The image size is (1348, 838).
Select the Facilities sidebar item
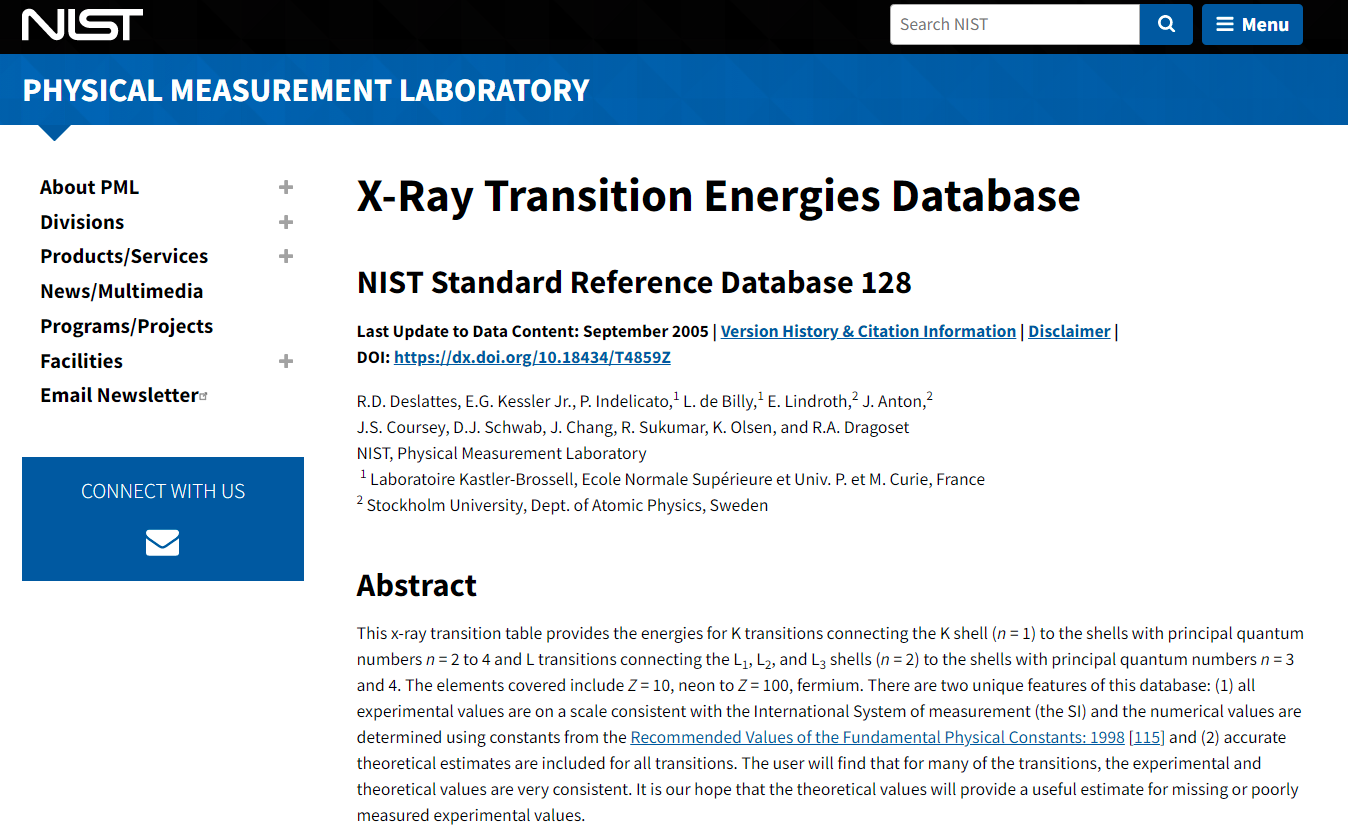click(x=81, y=361)
